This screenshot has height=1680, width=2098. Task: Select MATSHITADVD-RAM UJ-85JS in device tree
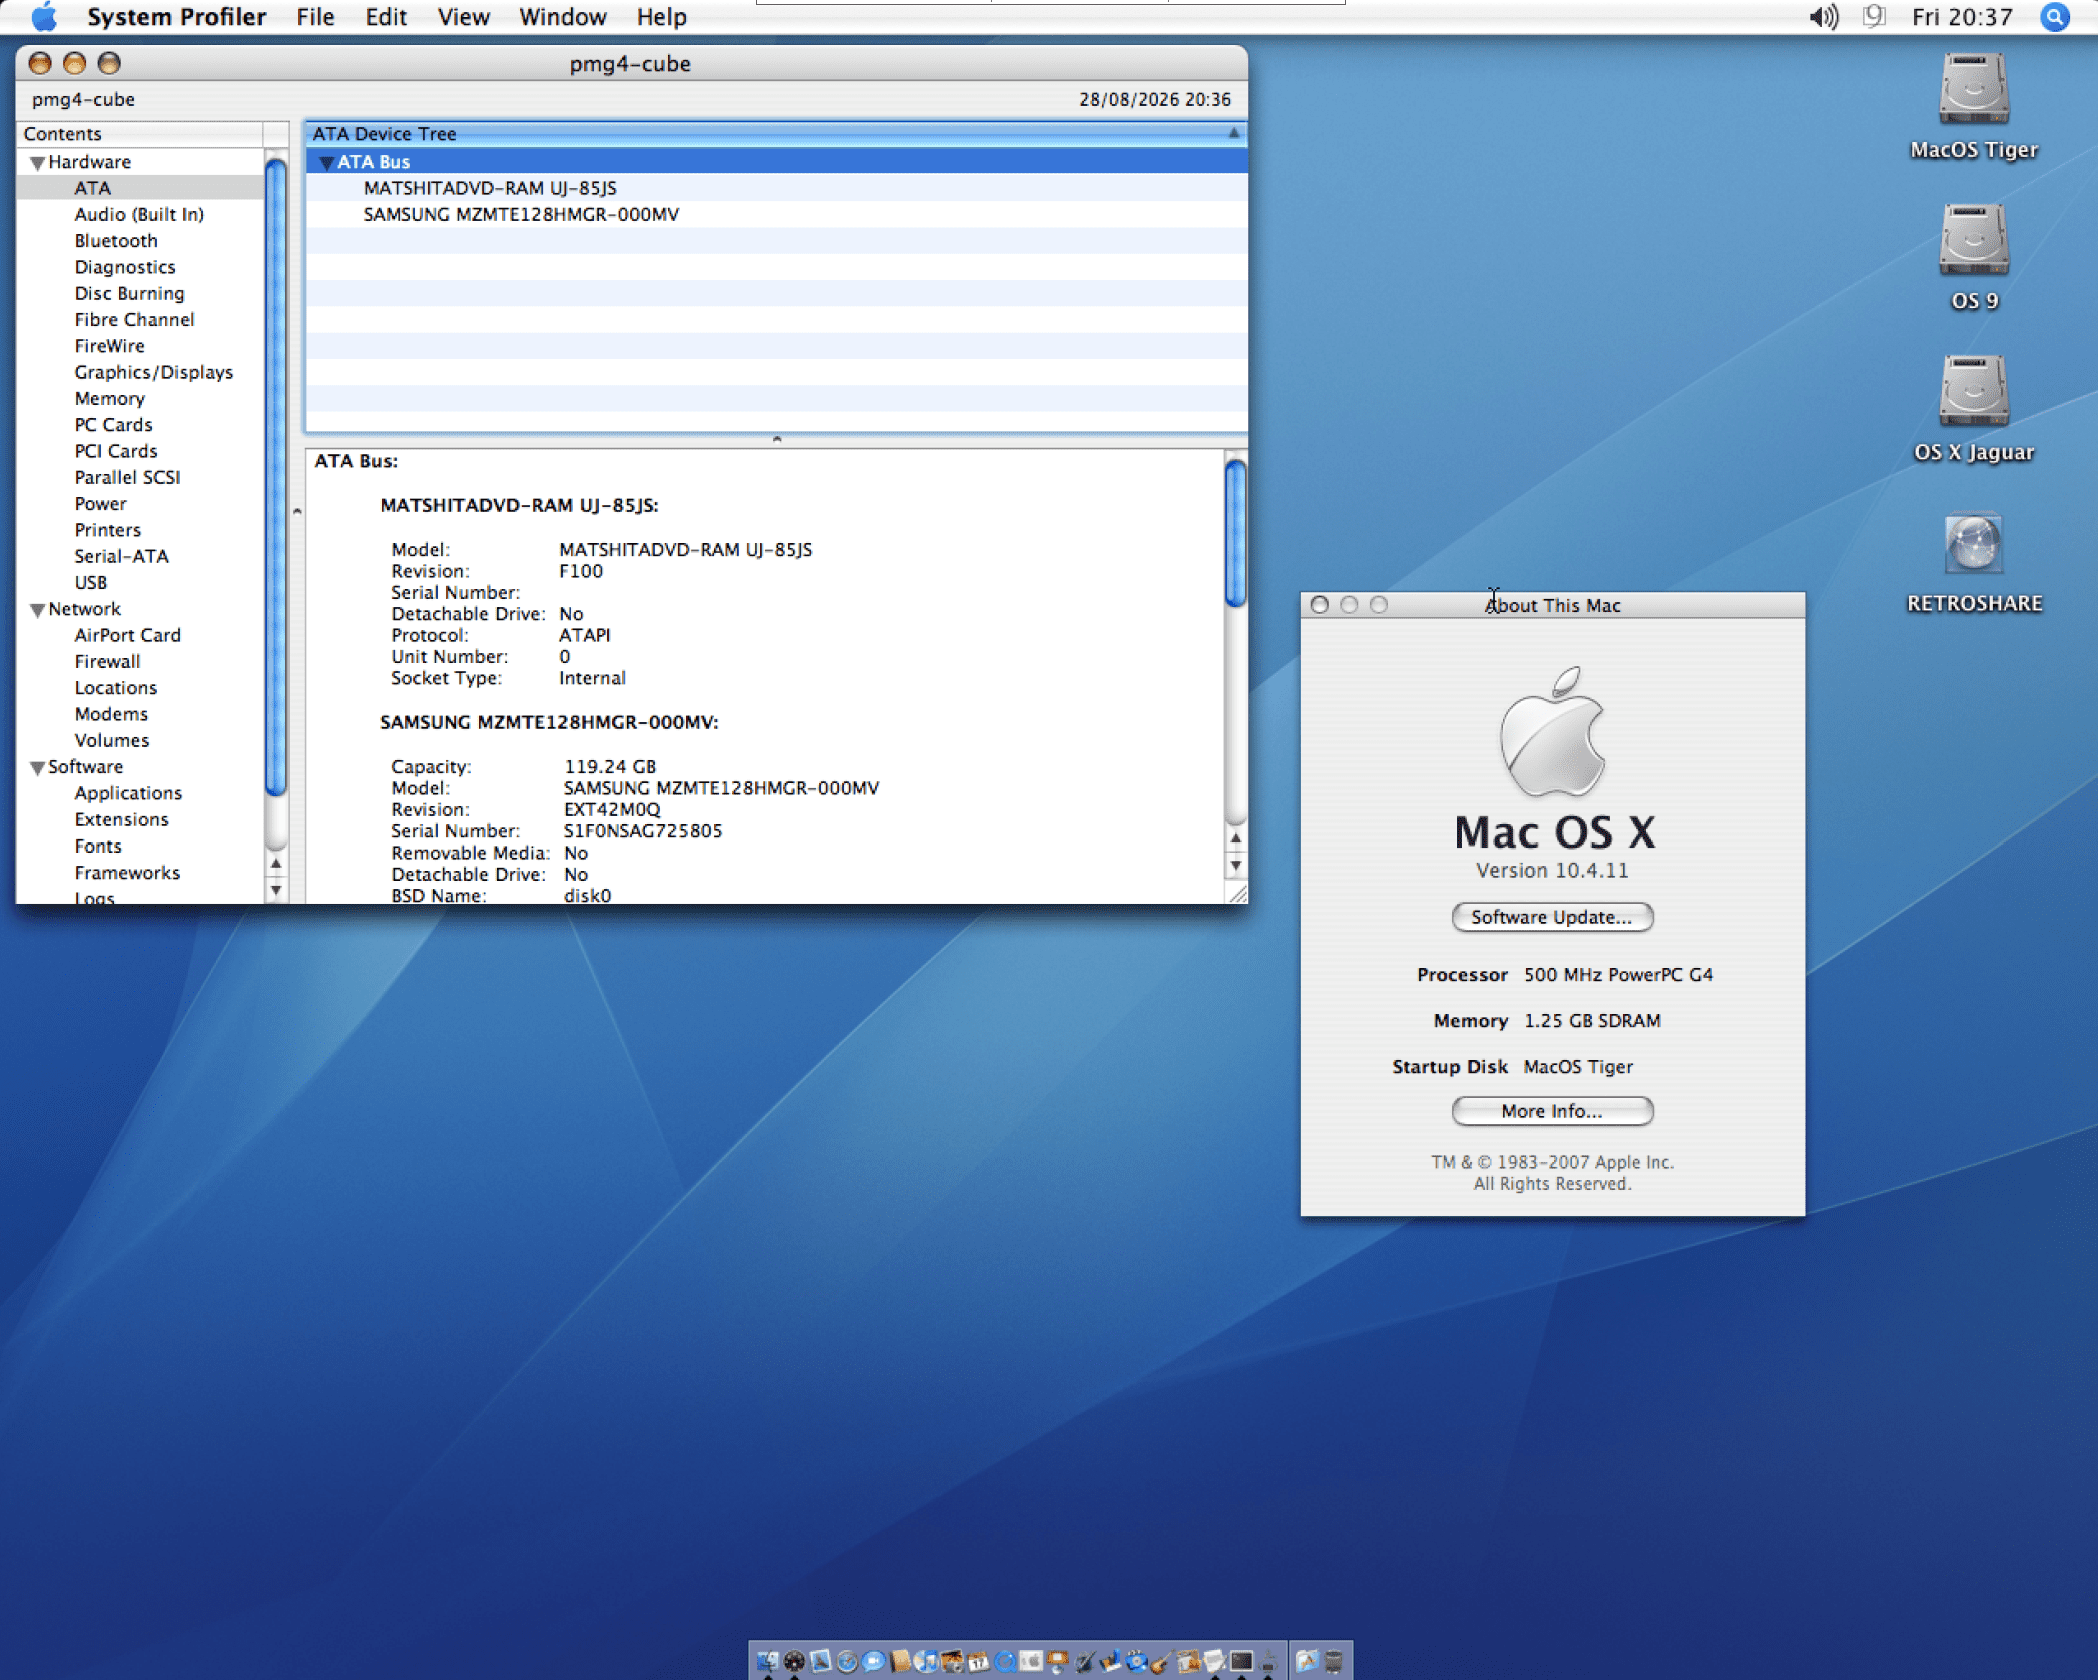pyautogui.click(x=490, y=188)
